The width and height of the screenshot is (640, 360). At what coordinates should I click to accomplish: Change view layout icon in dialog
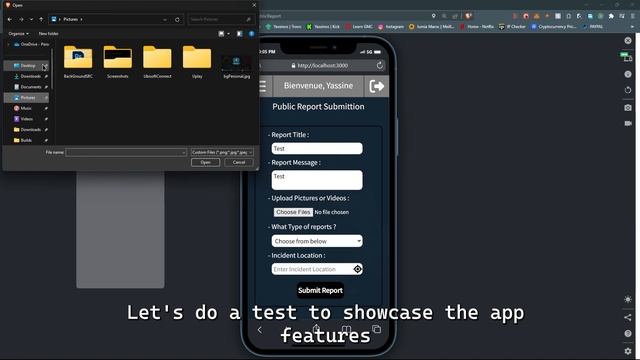click(221, 33)
